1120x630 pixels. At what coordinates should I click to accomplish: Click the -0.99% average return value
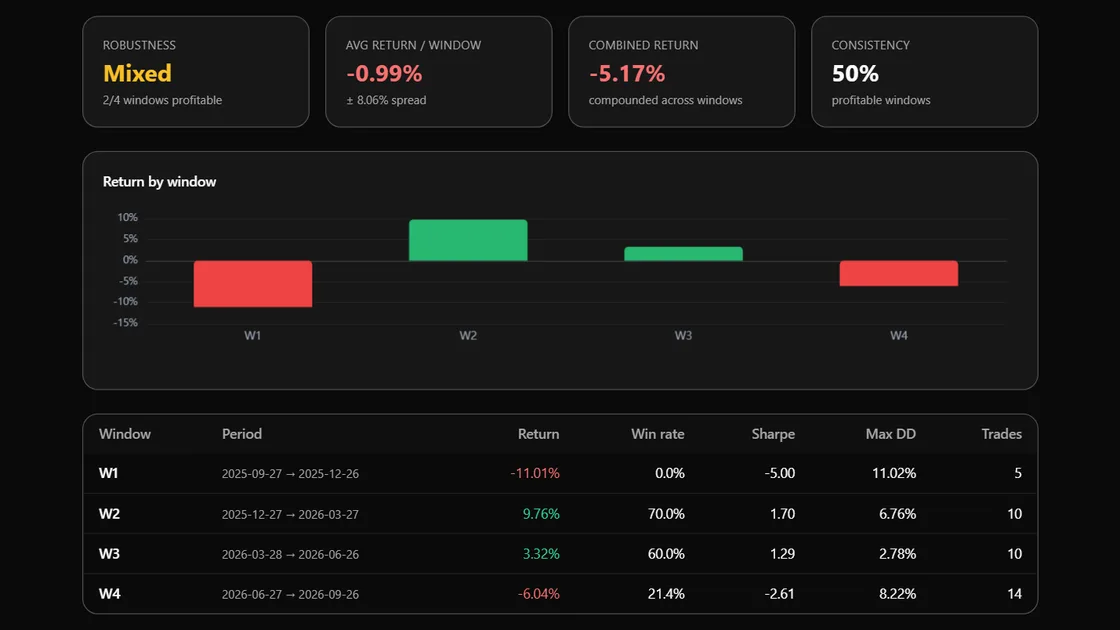point(384,73)
